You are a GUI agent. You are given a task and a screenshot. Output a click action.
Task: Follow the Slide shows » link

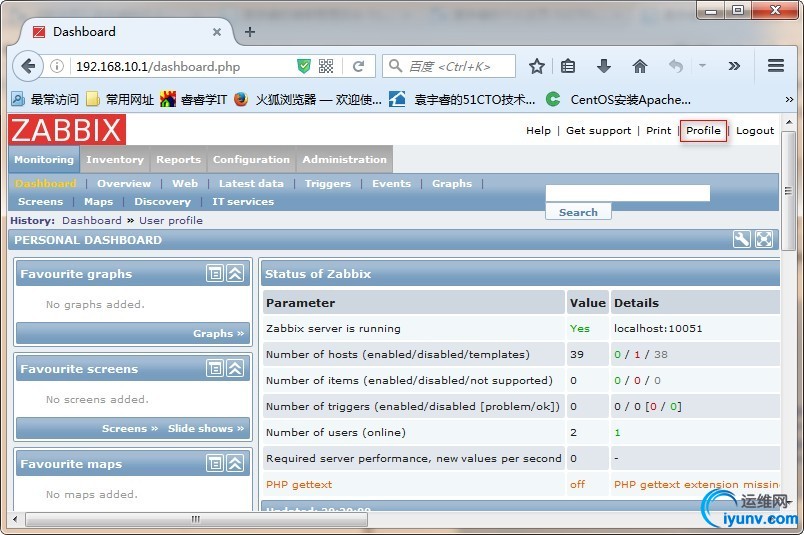206,428
